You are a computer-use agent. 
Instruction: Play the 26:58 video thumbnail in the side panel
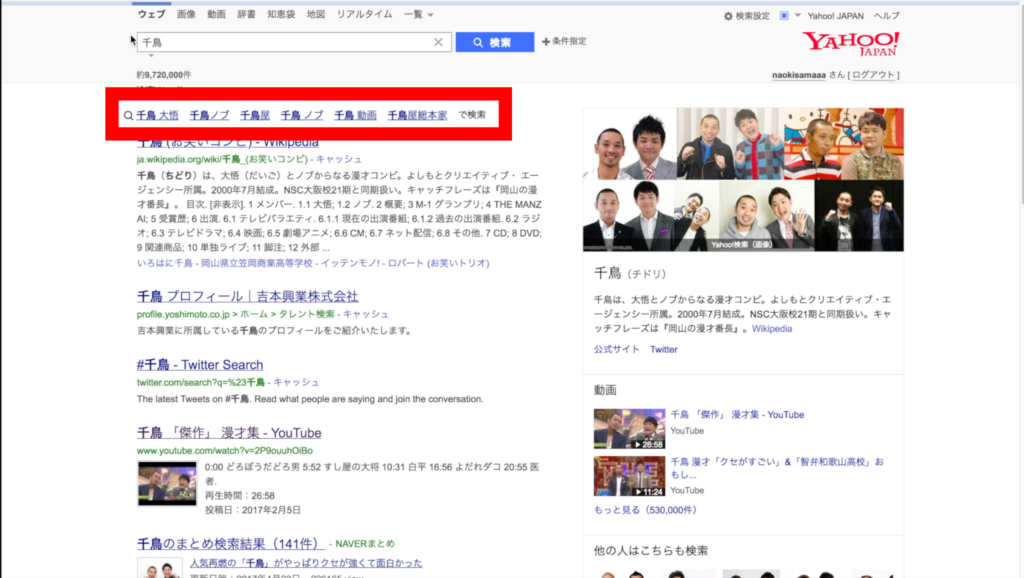pyautogui.click(x=630, y=428)
